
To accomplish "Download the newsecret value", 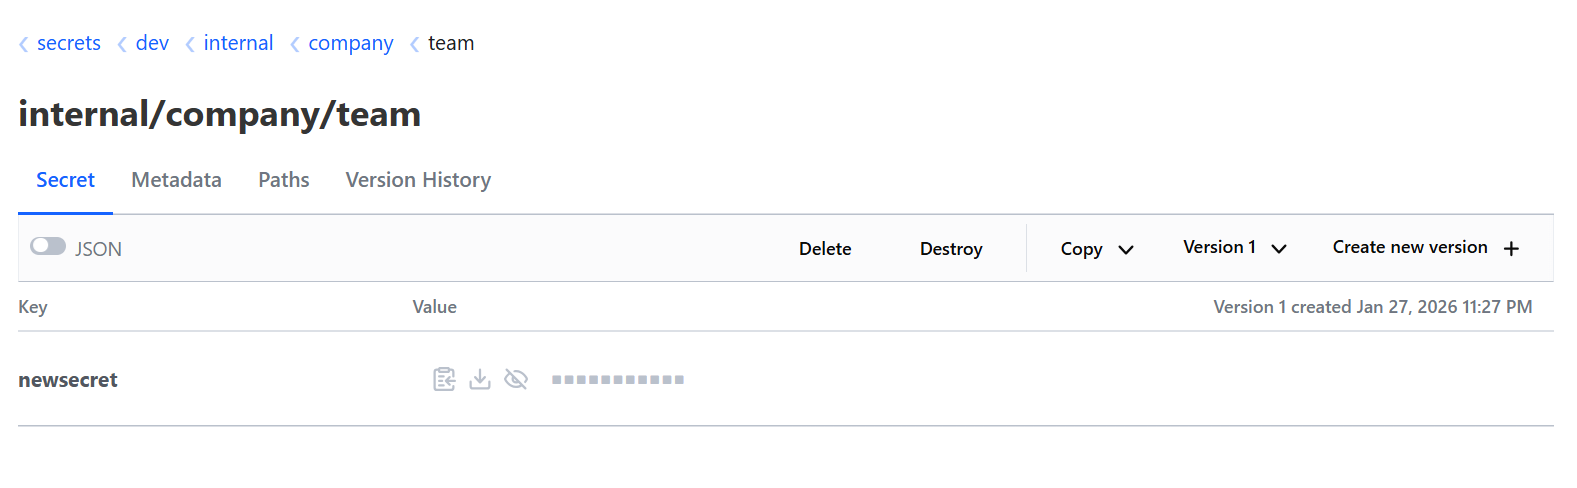I will [480, 379].
